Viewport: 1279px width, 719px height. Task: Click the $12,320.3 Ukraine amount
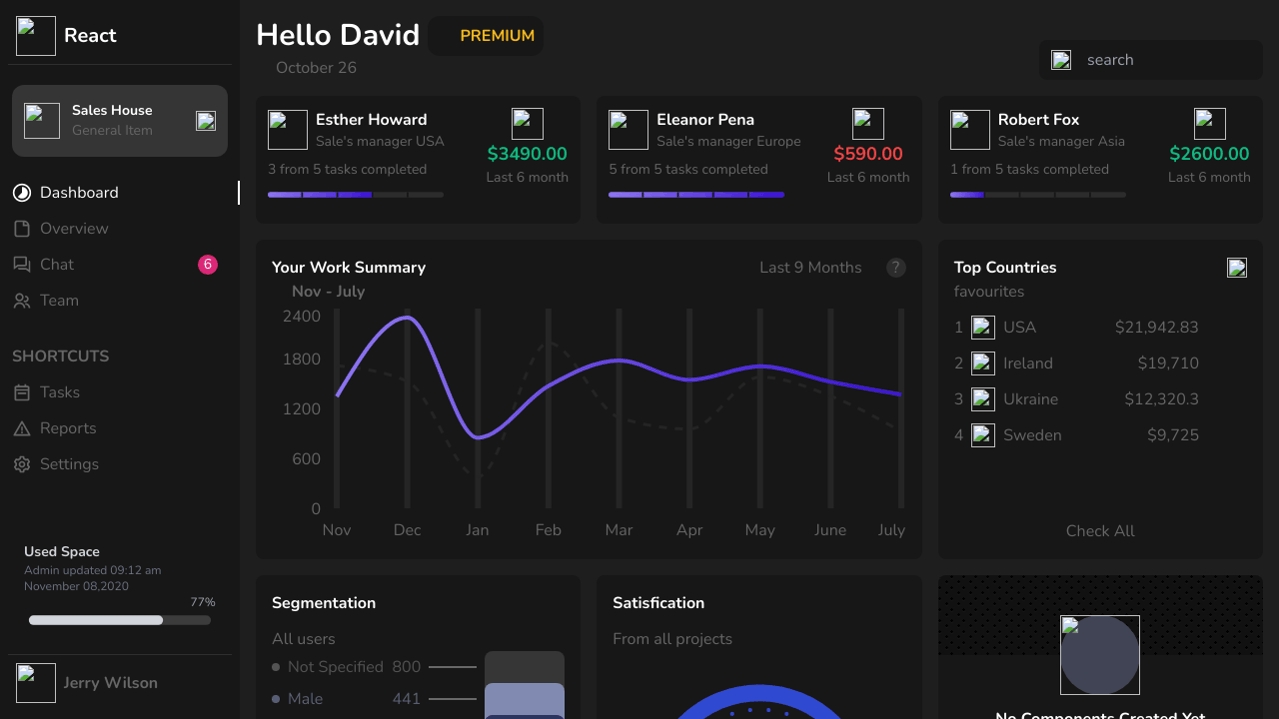[1161, 400]
